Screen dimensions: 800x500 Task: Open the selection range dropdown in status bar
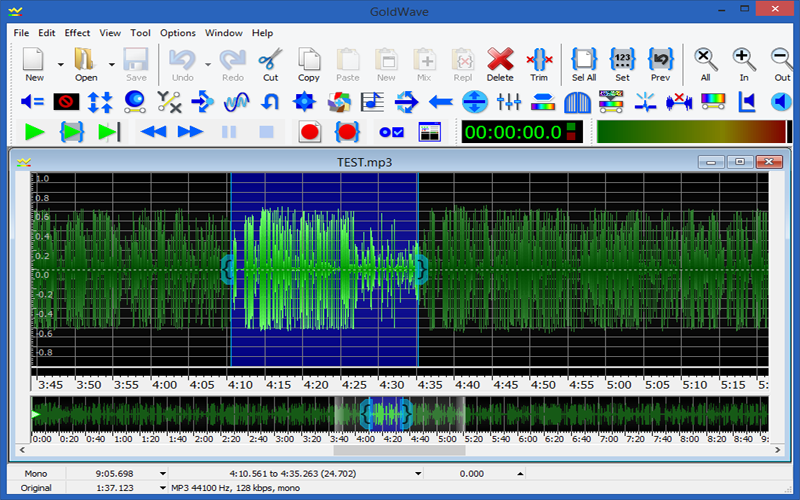click(x=418, y=473)
